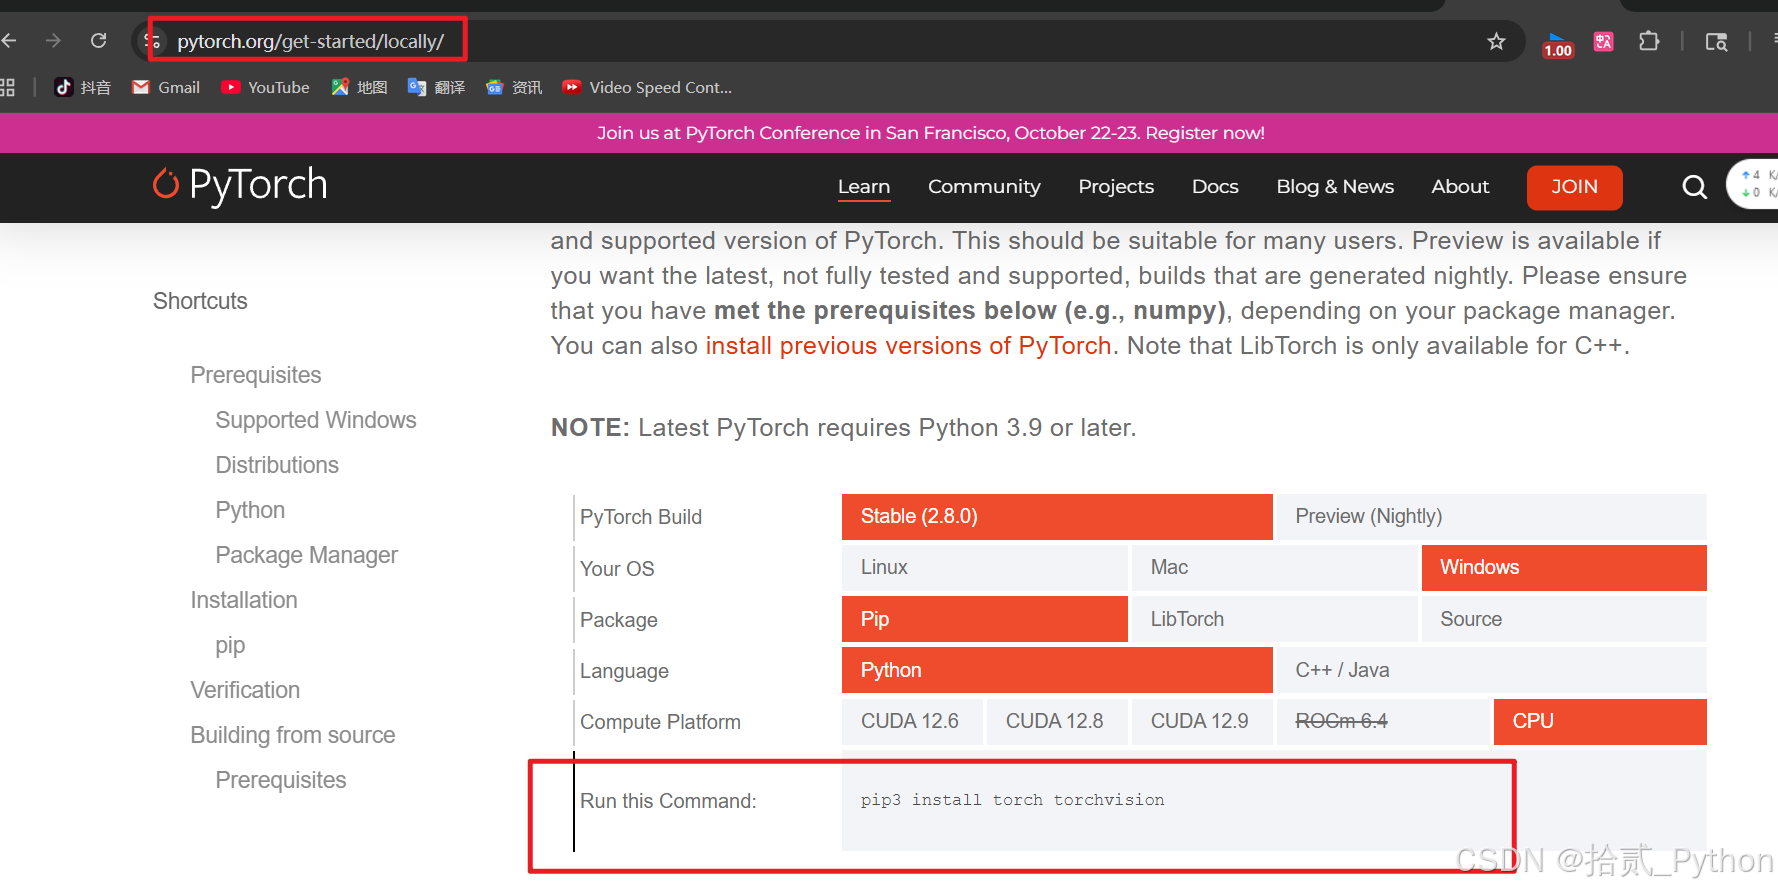Screen dimensions: 1778x890
Task: Go to Building from source shortcut
Action: [x=293, y=735]
